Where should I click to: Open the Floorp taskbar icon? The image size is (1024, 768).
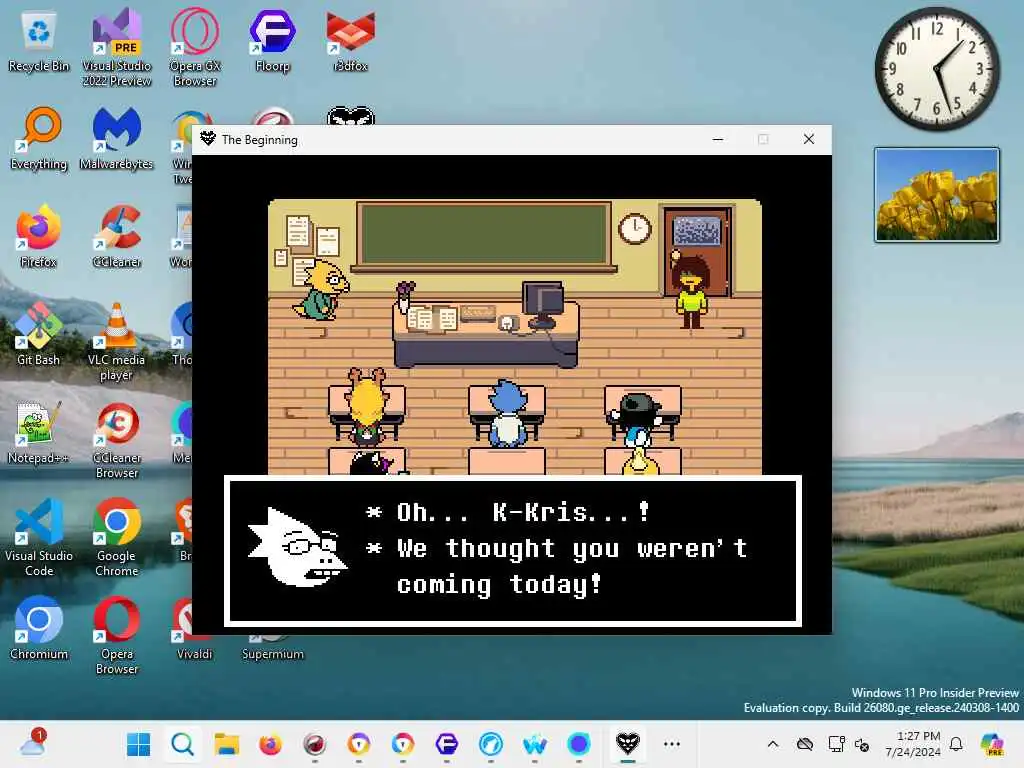coord(447,744)
